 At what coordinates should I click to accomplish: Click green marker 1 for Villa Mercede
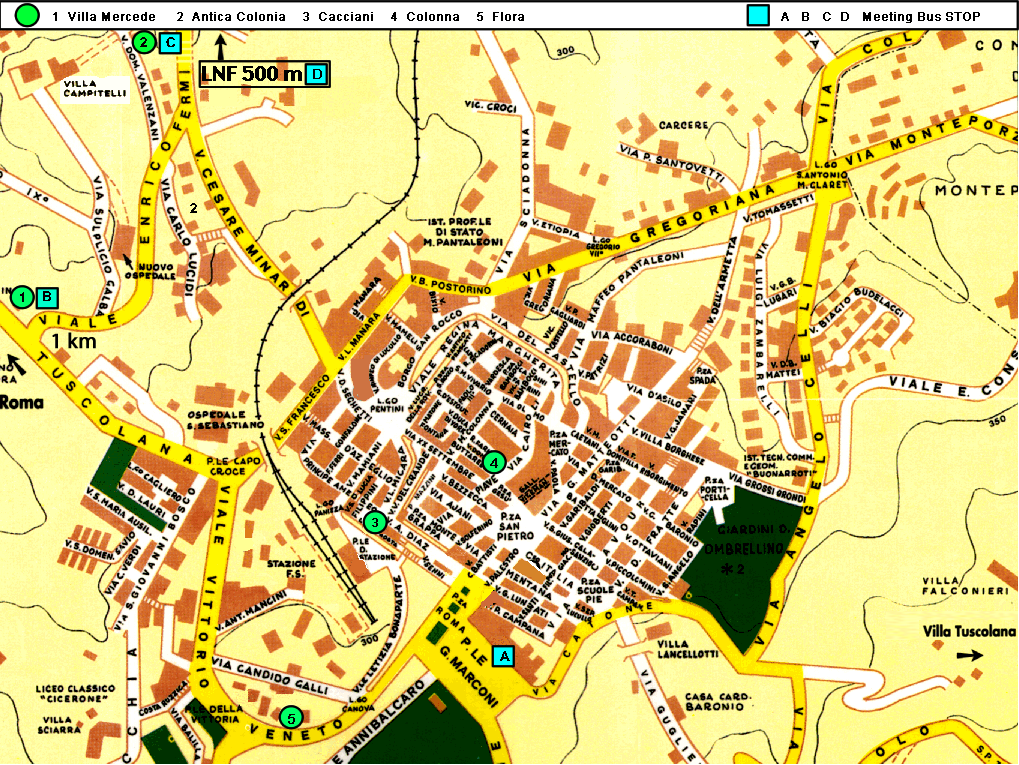22,297
